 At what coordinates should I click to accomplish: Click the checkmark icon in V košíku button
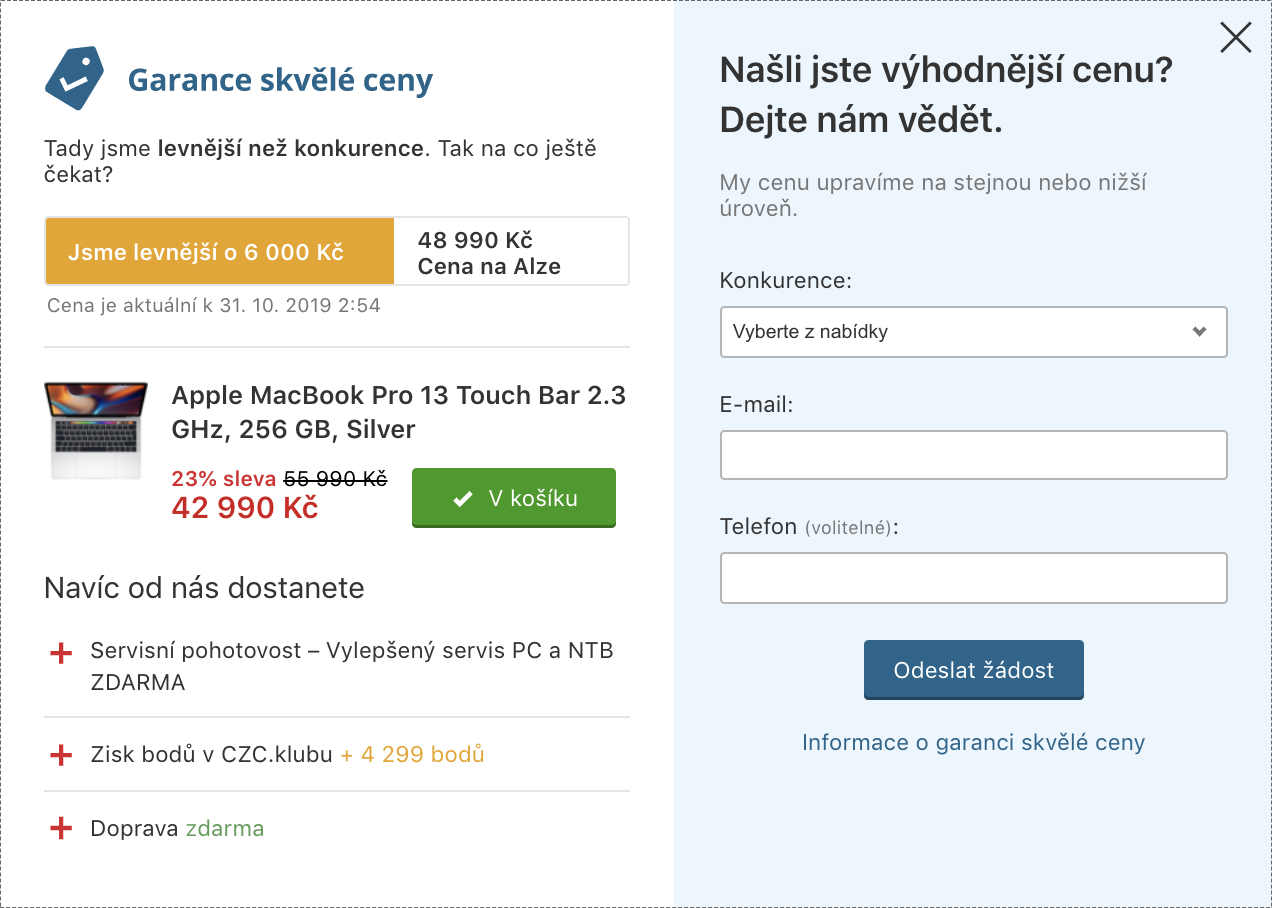click(x=462, y=499)
